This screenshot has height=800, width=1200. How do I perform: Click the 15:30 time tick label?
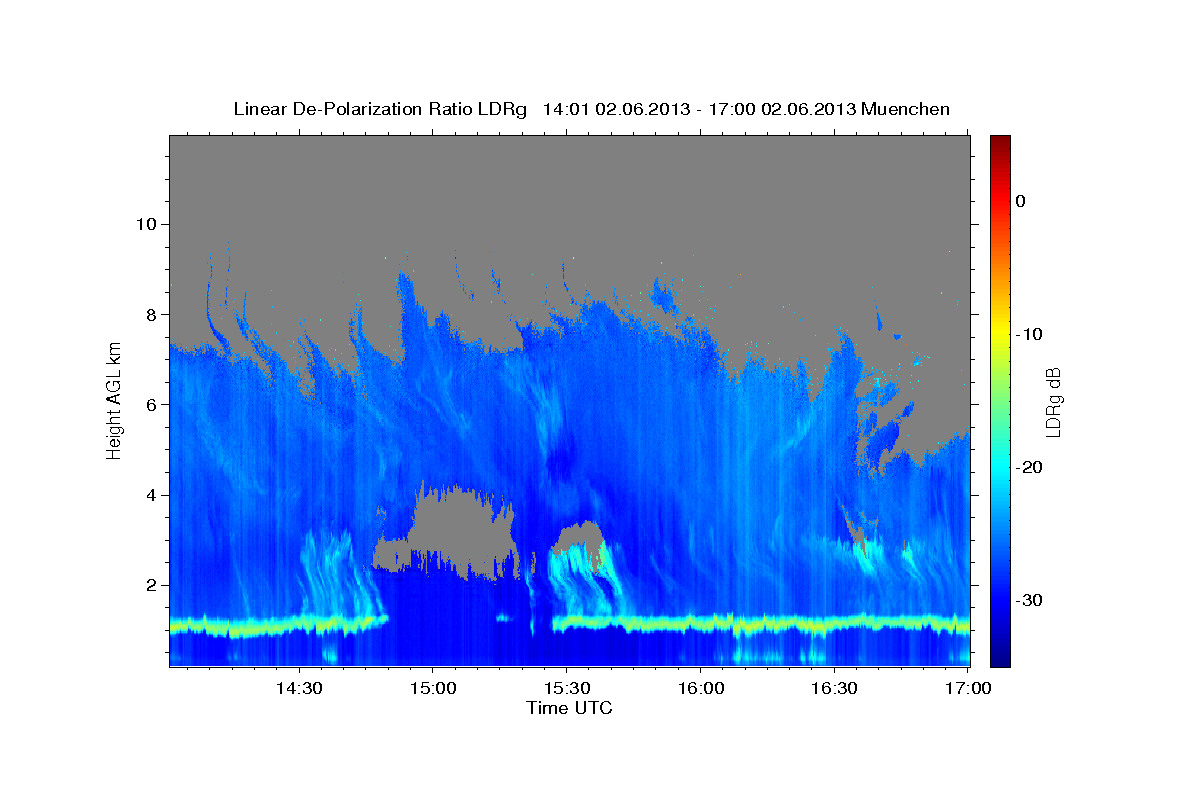coord(567,688)
